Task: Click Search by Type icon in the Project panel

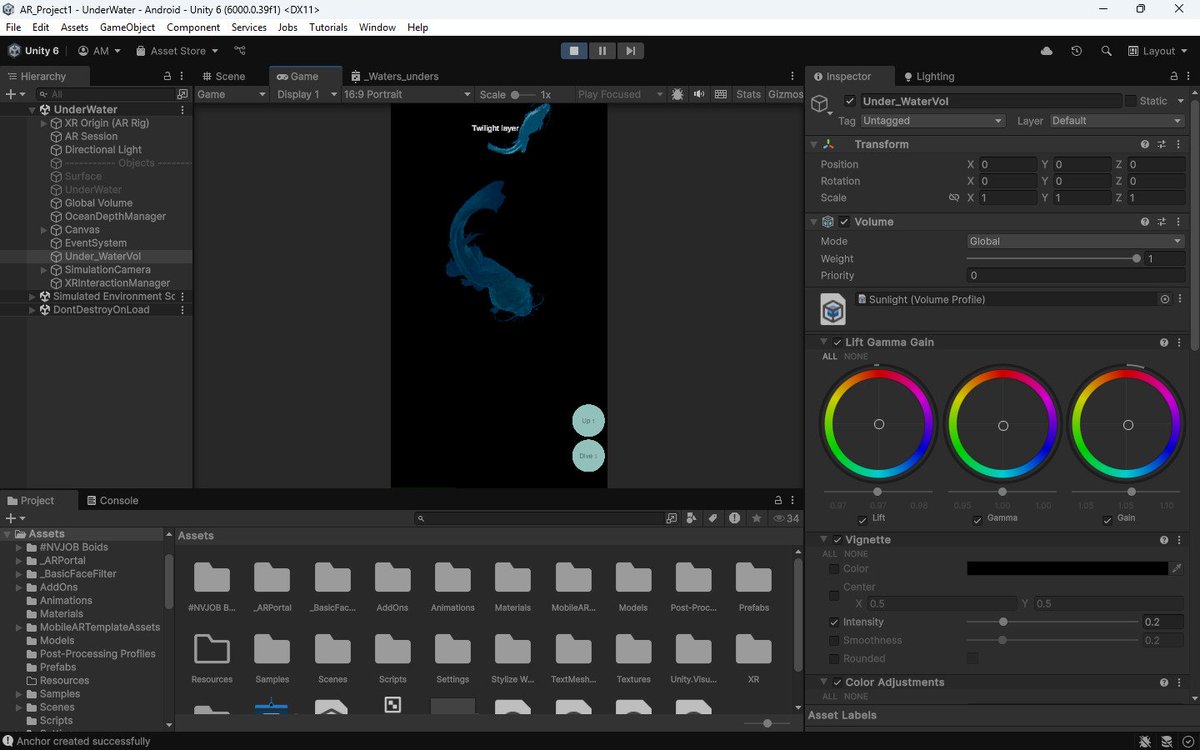Action: coord(692,518)
